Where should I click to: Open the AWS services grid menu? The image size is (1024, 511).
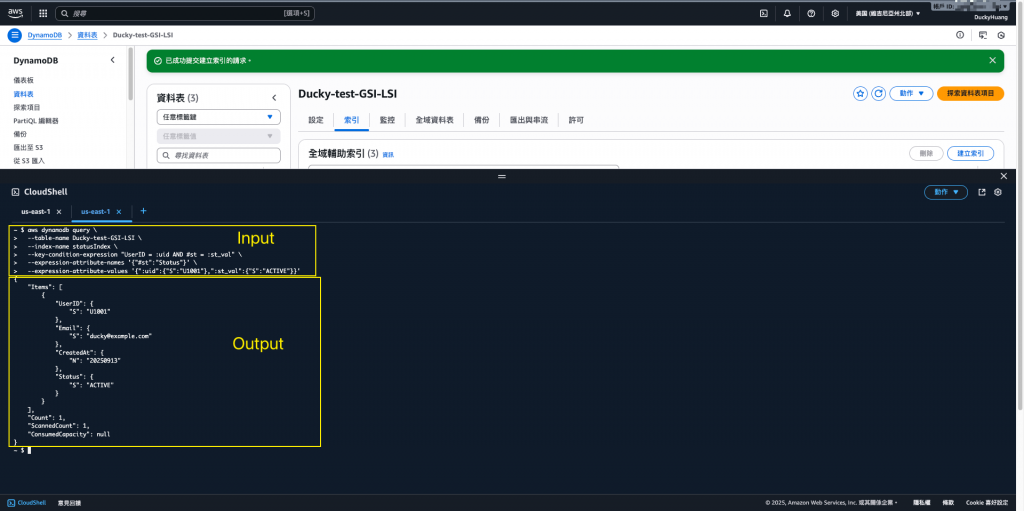click(x=43, y=13)
